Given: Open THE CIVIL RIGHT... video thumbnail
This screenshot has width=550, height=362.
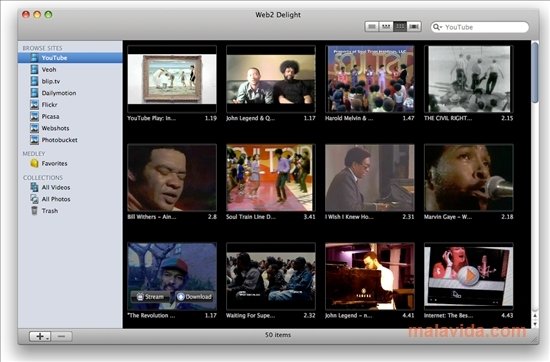Looking at the screenshot, I should [469, 79].
